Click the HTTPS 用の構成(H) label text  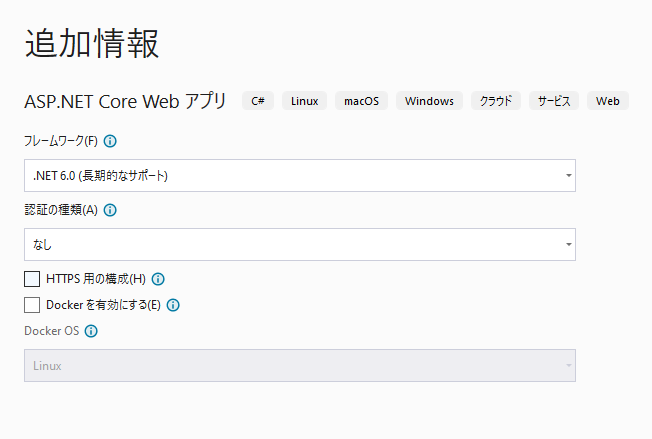(95, 279)
